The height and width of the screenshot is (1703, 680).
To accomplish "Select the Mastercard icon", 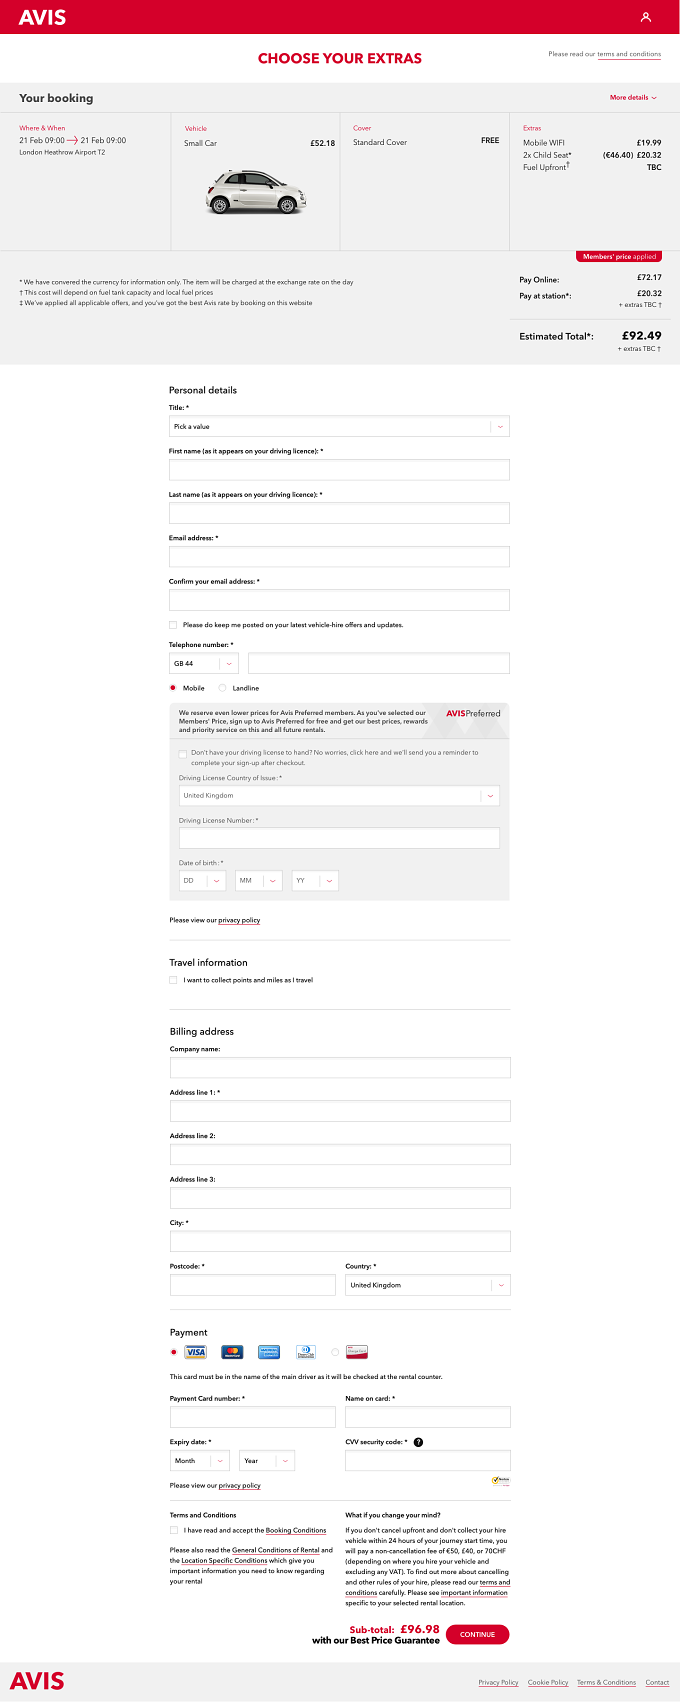I will coord(232,1352).
